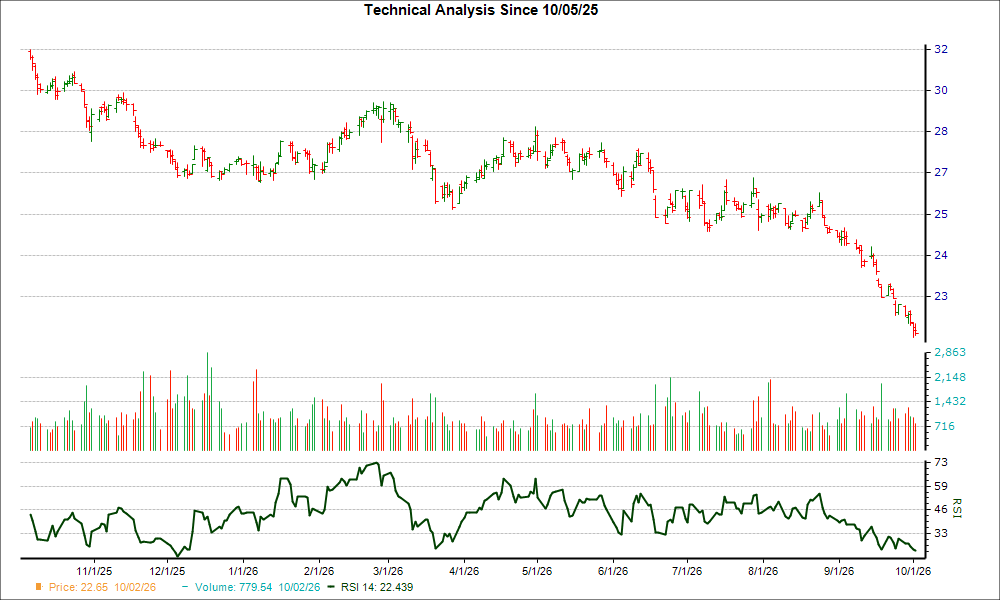
Task: Click the x-axis date label 6/1/26
Action: pos(613,571)
